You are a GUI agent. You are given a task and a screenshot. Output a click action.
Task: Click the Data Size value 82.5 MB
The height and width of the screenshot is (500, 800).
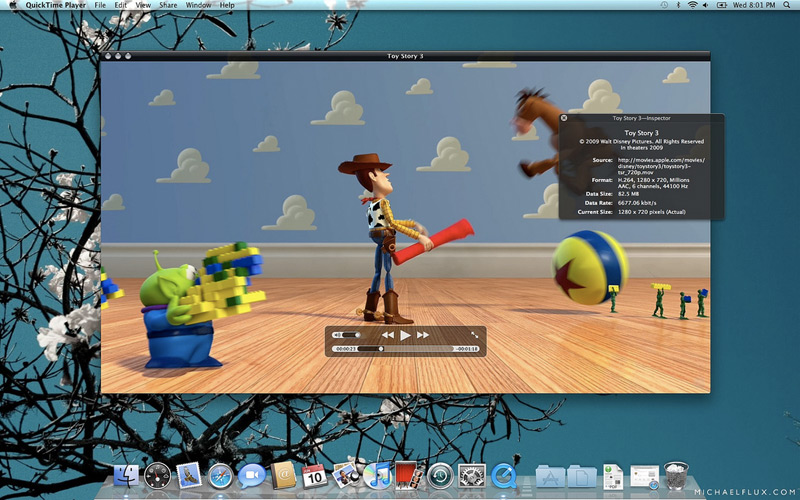[x=628, y=194]
